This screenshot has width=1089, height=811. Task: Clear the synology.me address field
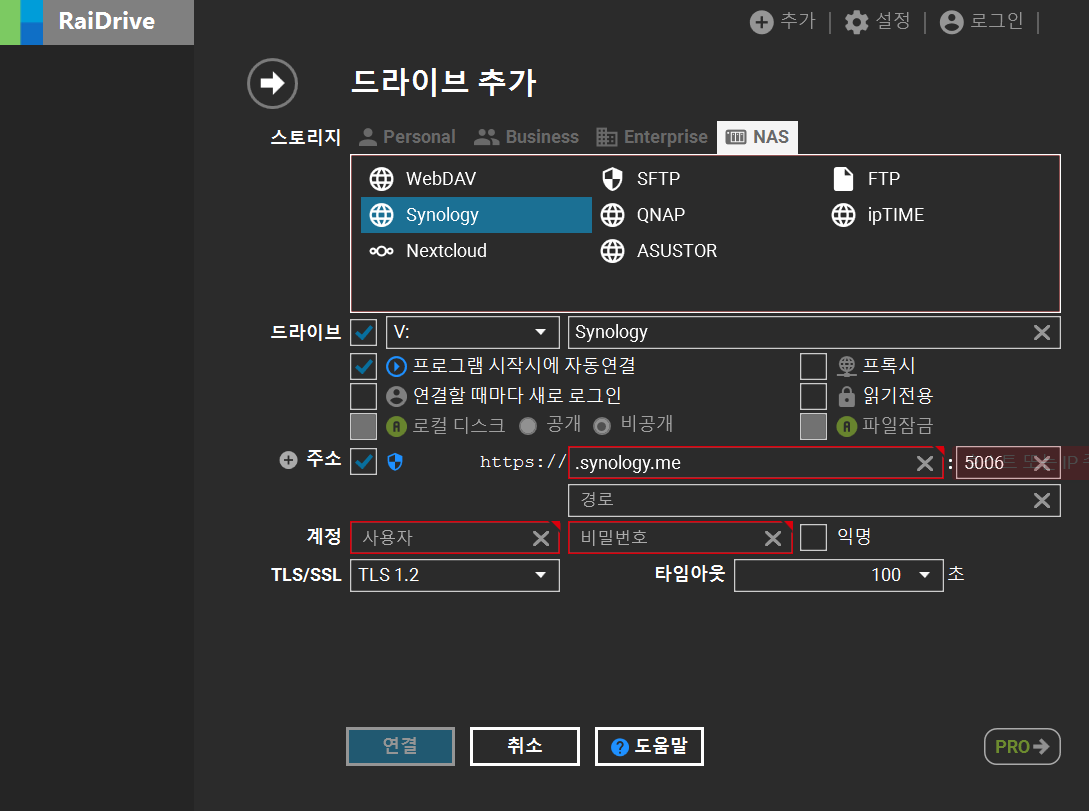tap(924, 463)
